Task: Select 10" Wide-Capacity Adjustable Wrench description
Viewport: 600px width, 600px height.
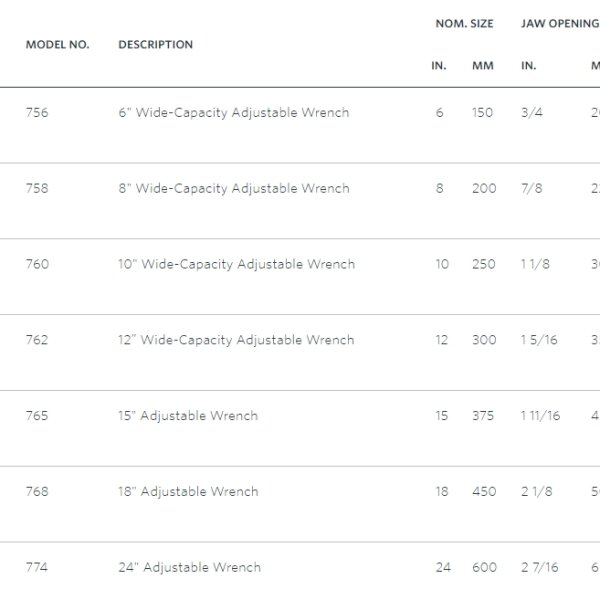Action: coord(236,265)
